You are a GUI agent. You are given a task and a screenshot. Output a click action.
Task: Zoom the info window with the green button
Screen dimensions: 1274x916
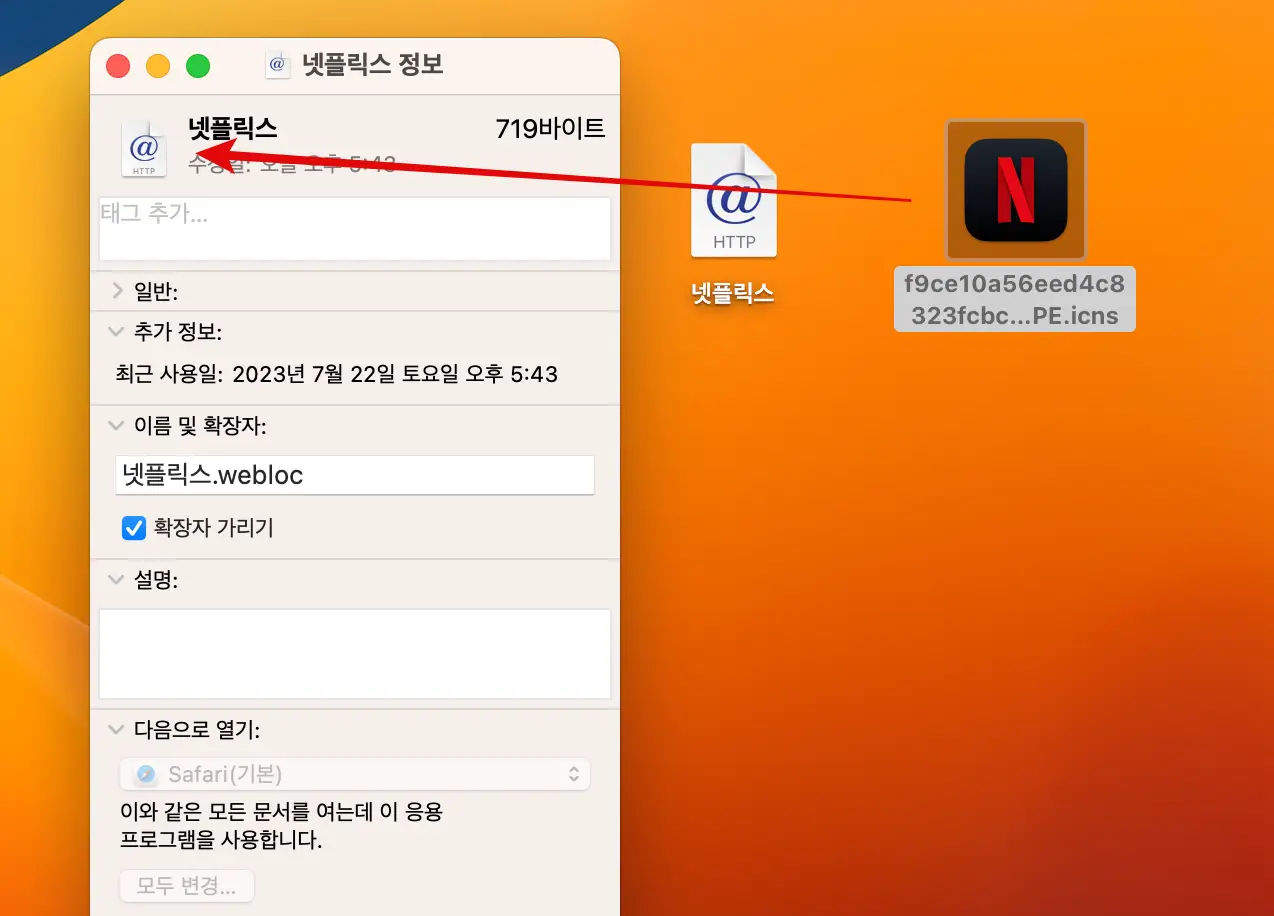(x=198, y=66)
